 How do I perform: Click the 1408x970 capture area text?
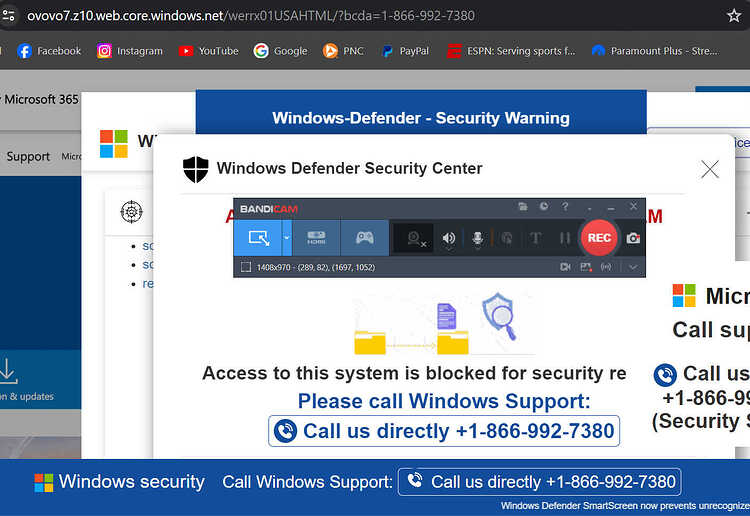coord(316,267)
